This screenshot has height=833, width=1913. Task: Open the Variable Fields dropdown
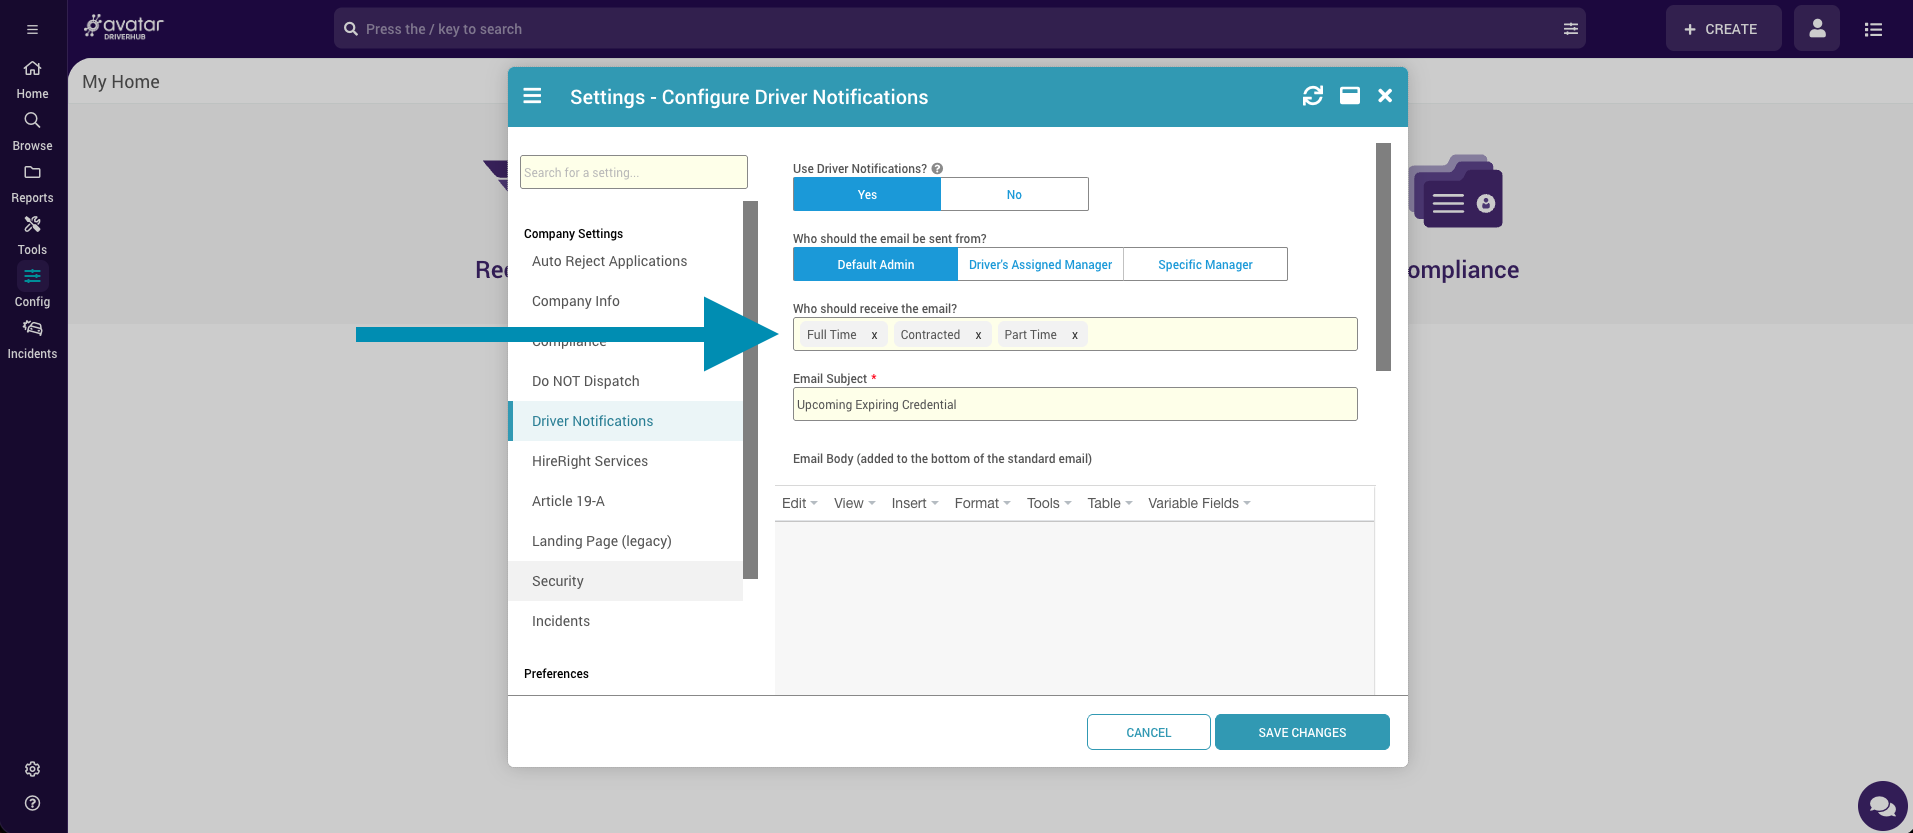[1199, 503]
